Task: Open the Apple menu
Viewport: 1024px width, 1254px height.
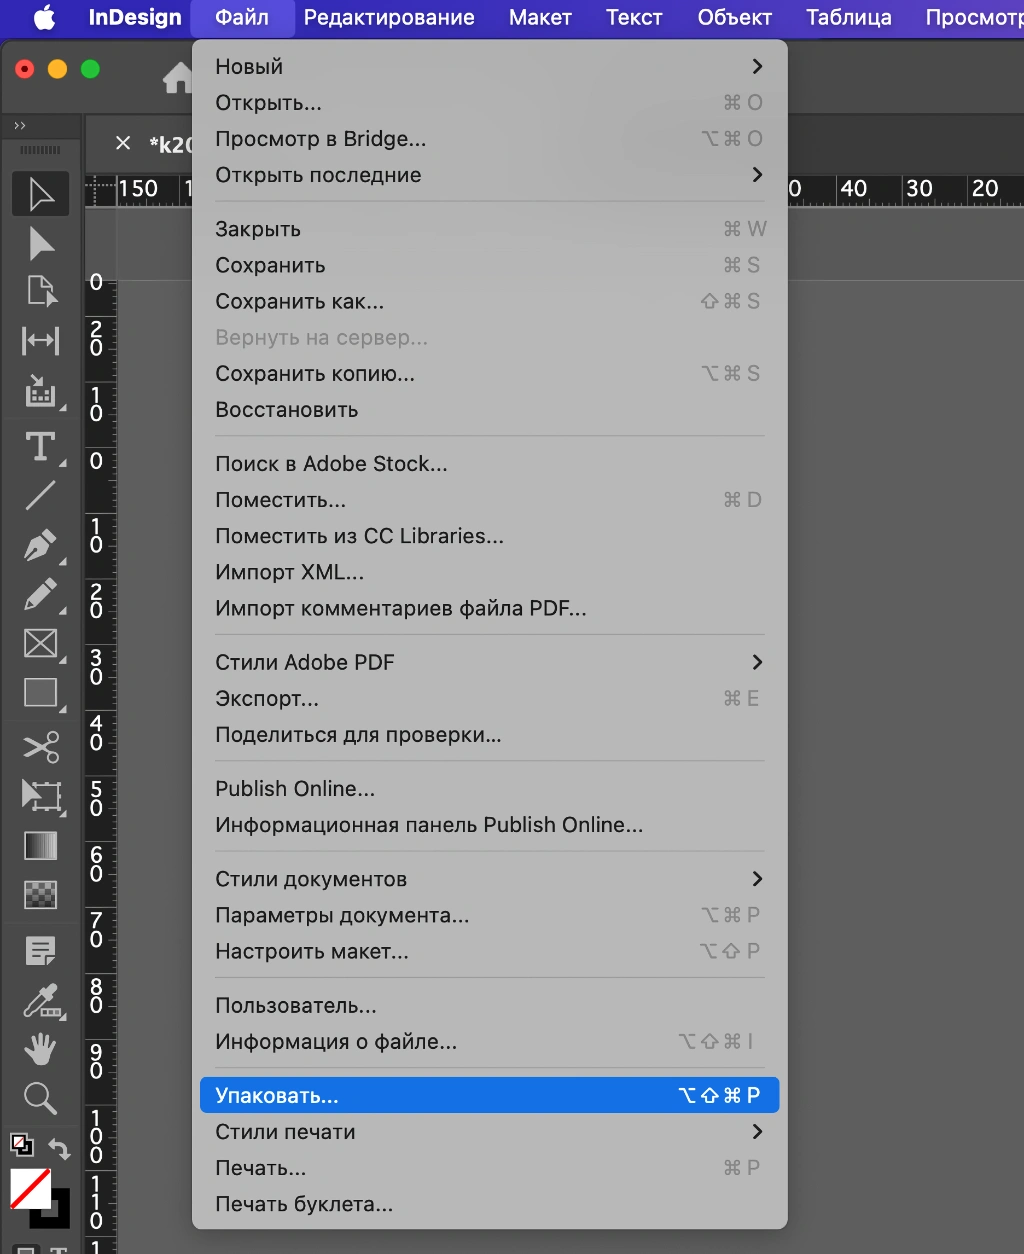Action: tap(44, 17)
